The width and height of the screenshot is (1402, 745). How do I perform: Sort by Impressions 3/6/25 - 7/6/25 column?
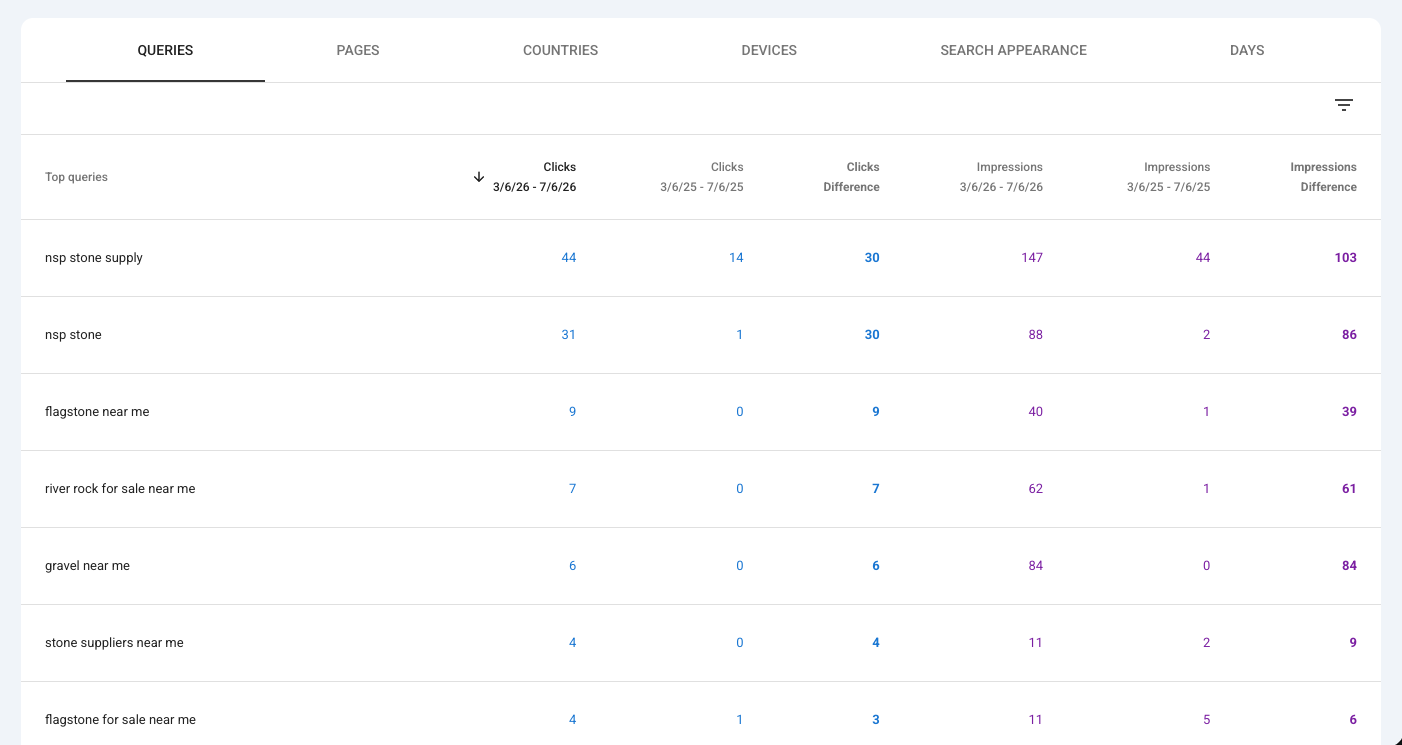point(1168,177)
